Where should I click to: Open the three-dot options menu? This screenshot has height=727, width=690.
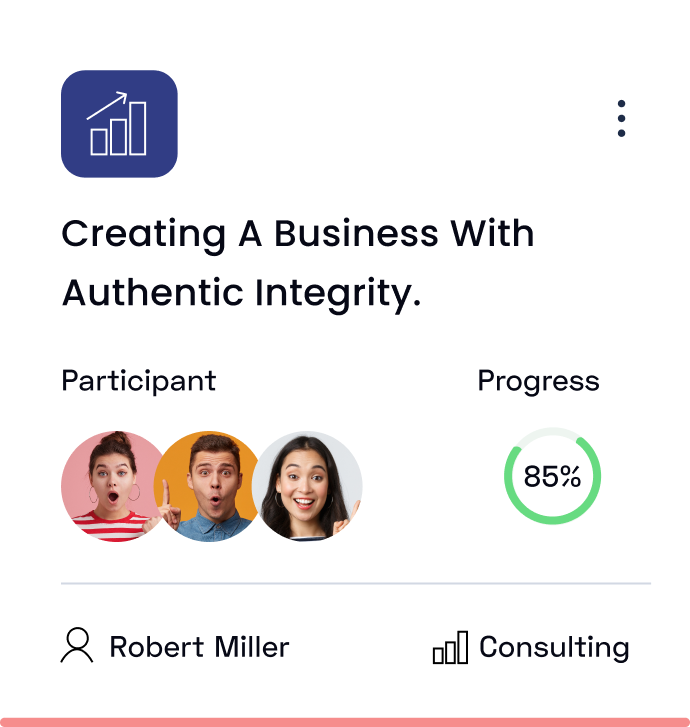coord(621,119)
